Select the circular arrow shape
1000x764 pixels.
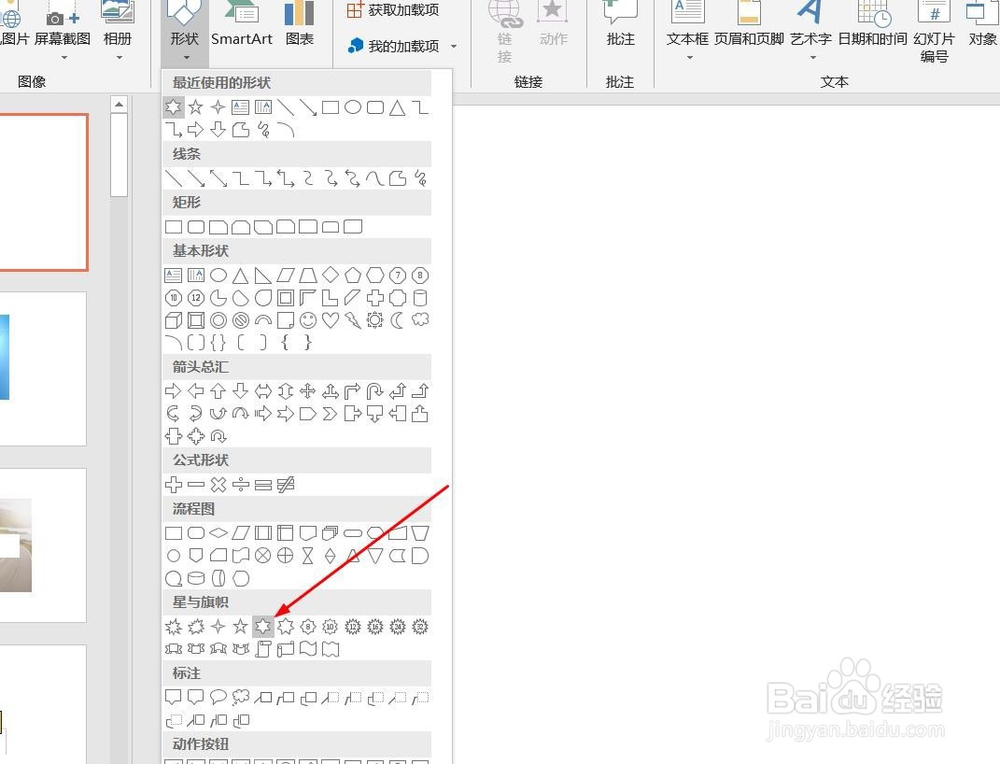coord(218,437)
